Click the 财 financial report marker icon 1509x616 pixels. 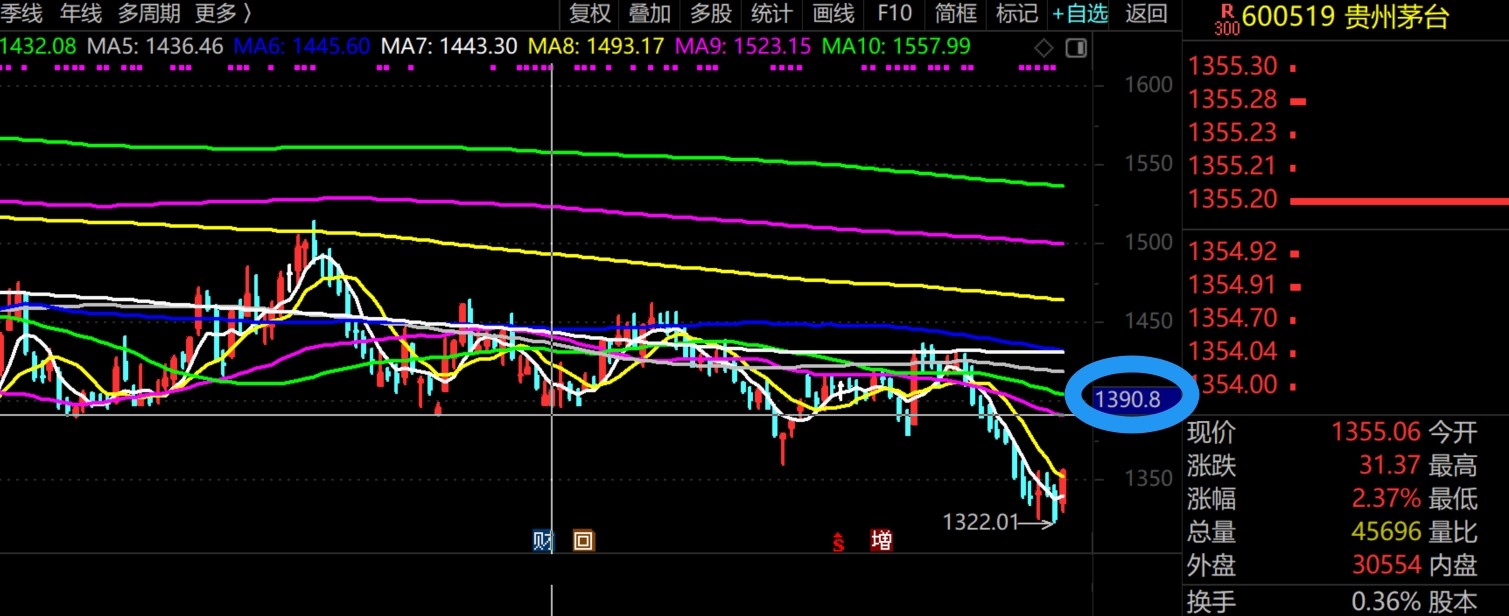pos(543,541)
